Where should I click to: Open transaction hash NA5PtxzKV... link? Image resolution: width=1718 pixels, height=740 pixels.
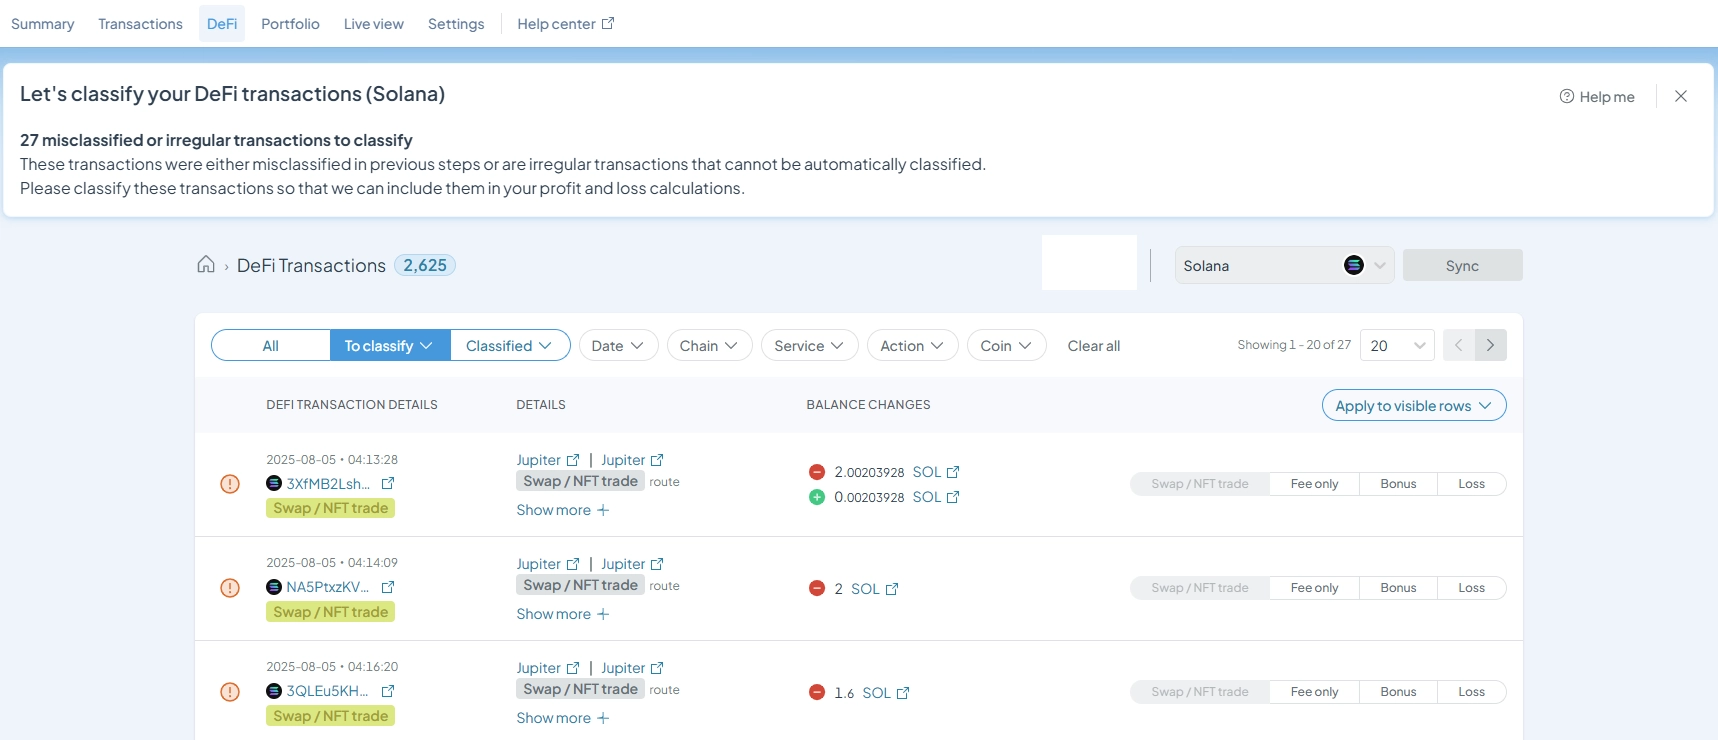(327, 587)
